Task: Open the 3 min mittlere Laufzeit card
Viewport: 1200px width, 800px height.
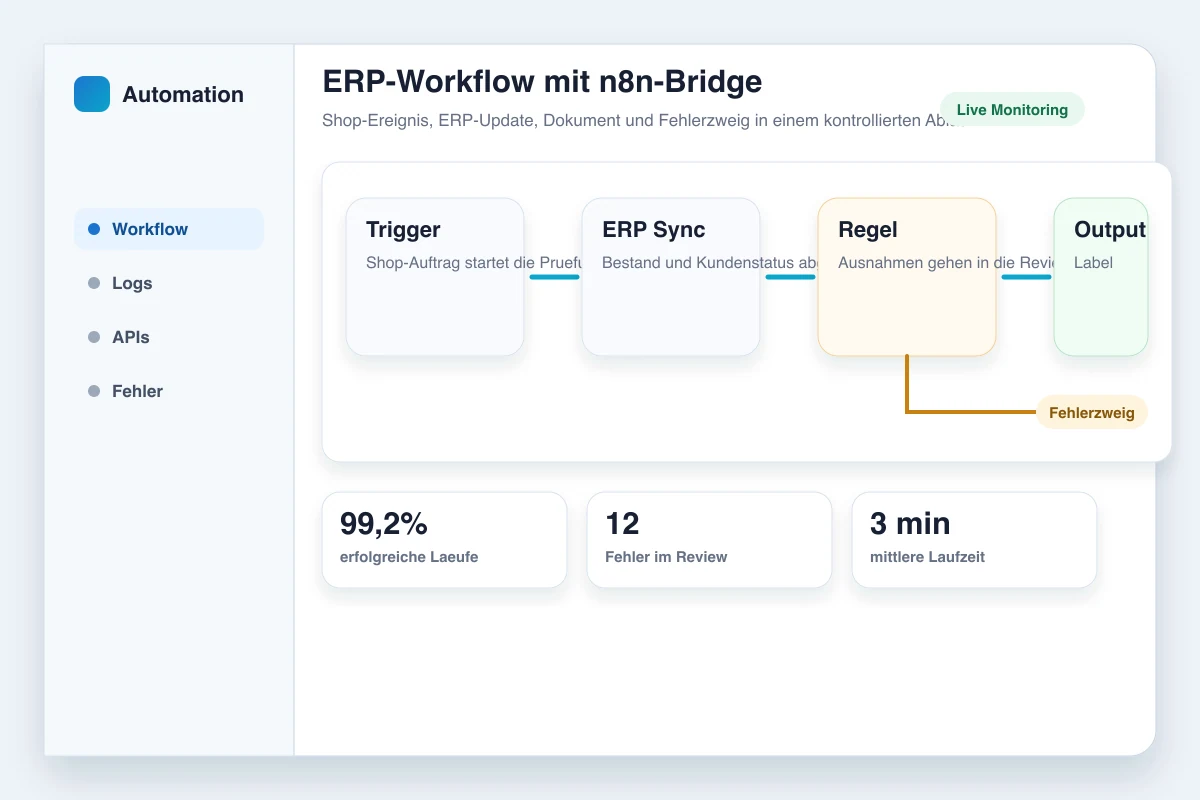Action: 974,540
